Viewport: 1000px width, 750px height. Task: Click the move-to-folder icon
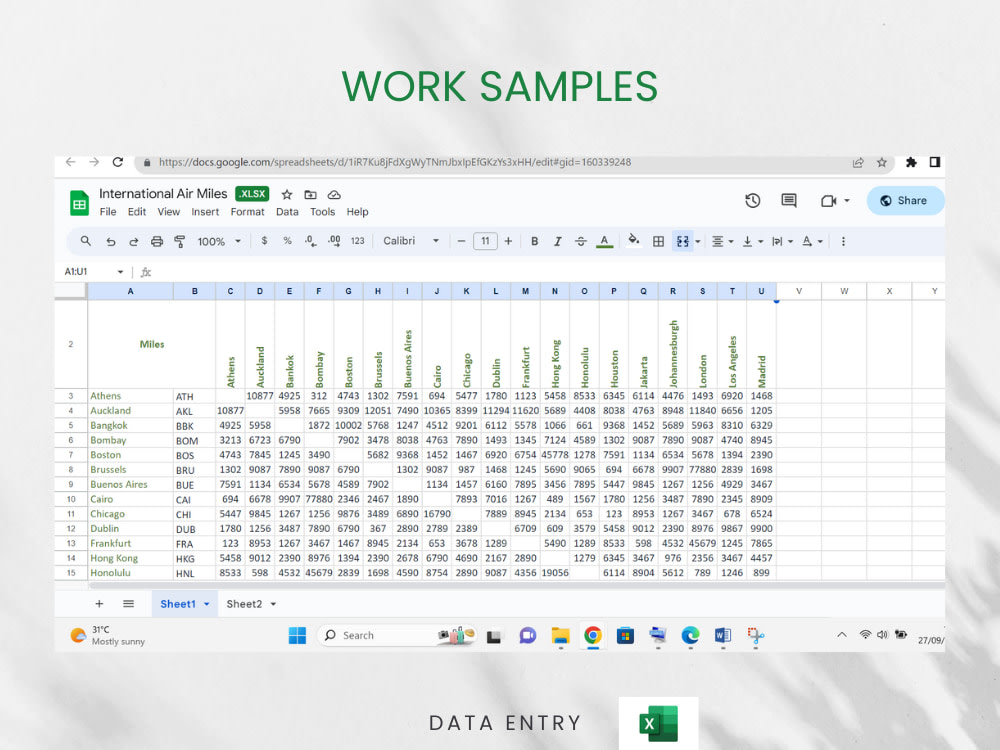click(311, 195)
